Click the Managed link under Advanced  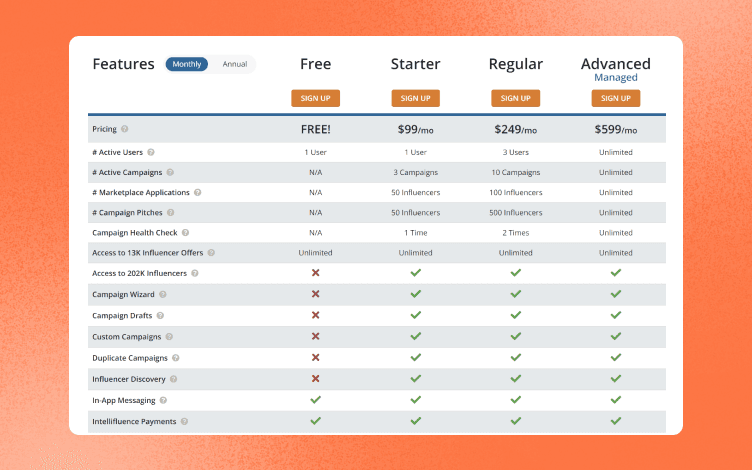coord(616,78)
